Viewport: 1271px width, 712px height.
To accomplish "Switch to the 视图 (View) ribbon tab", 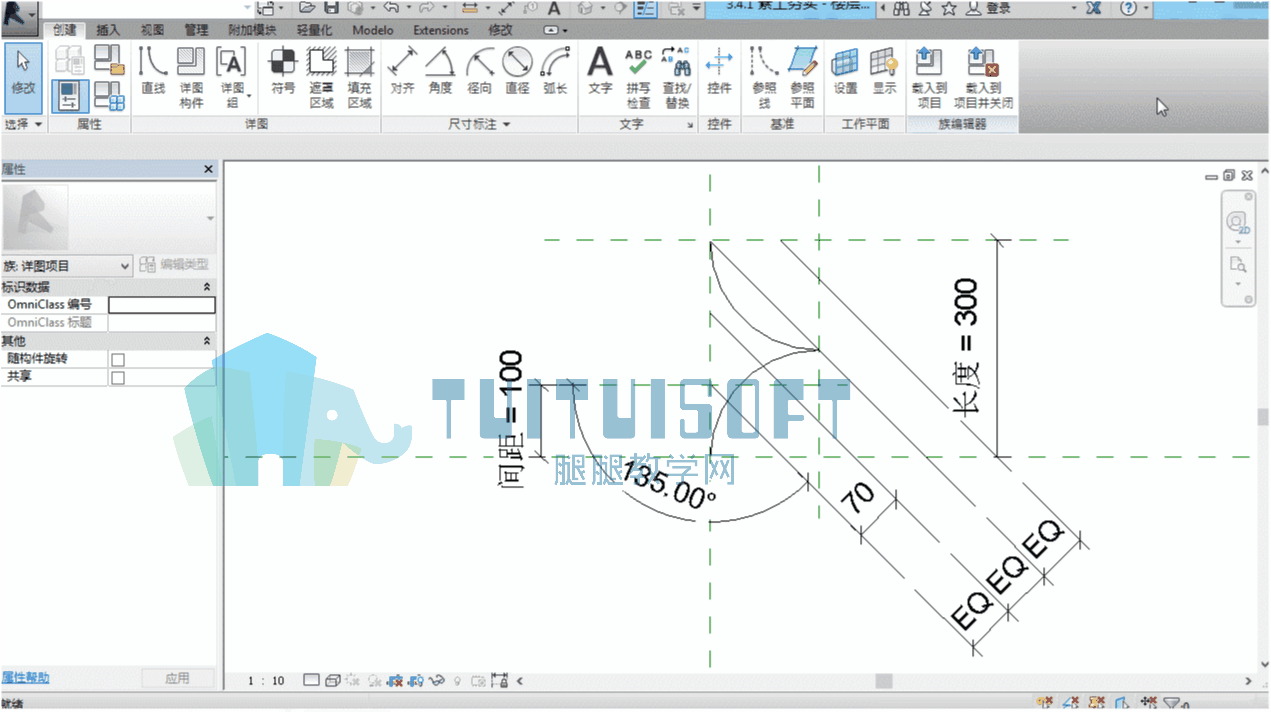I will click(152, 30).
